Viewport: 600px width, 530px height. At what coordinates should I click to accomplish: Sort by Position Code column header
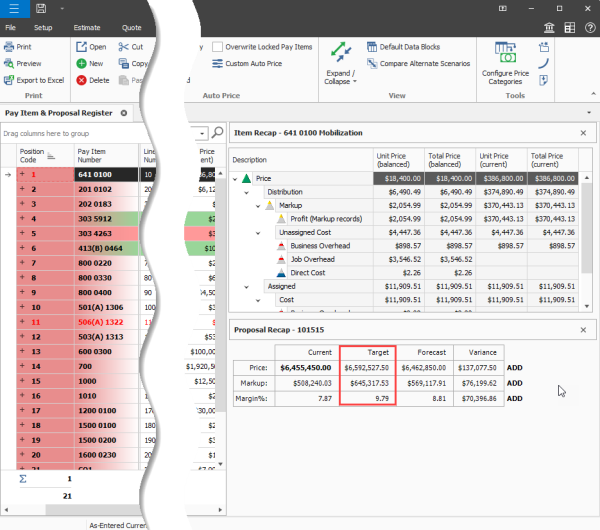(x=45, y=156)
